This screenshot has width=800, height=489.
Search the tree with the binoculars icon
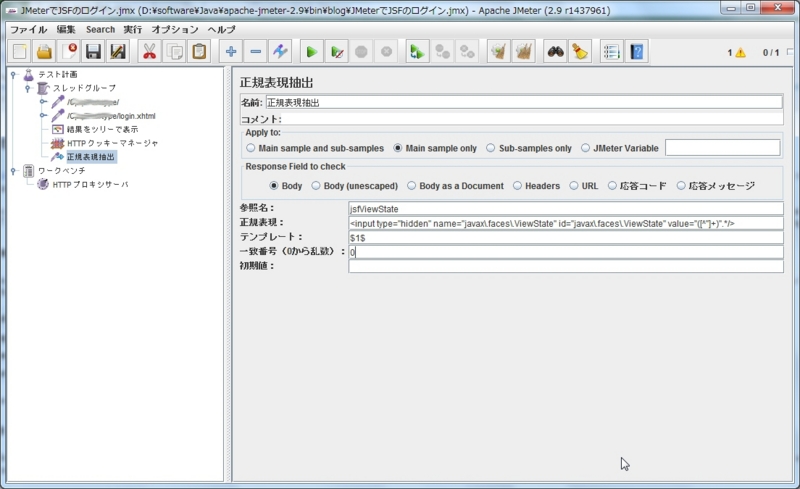pos(555,52)
